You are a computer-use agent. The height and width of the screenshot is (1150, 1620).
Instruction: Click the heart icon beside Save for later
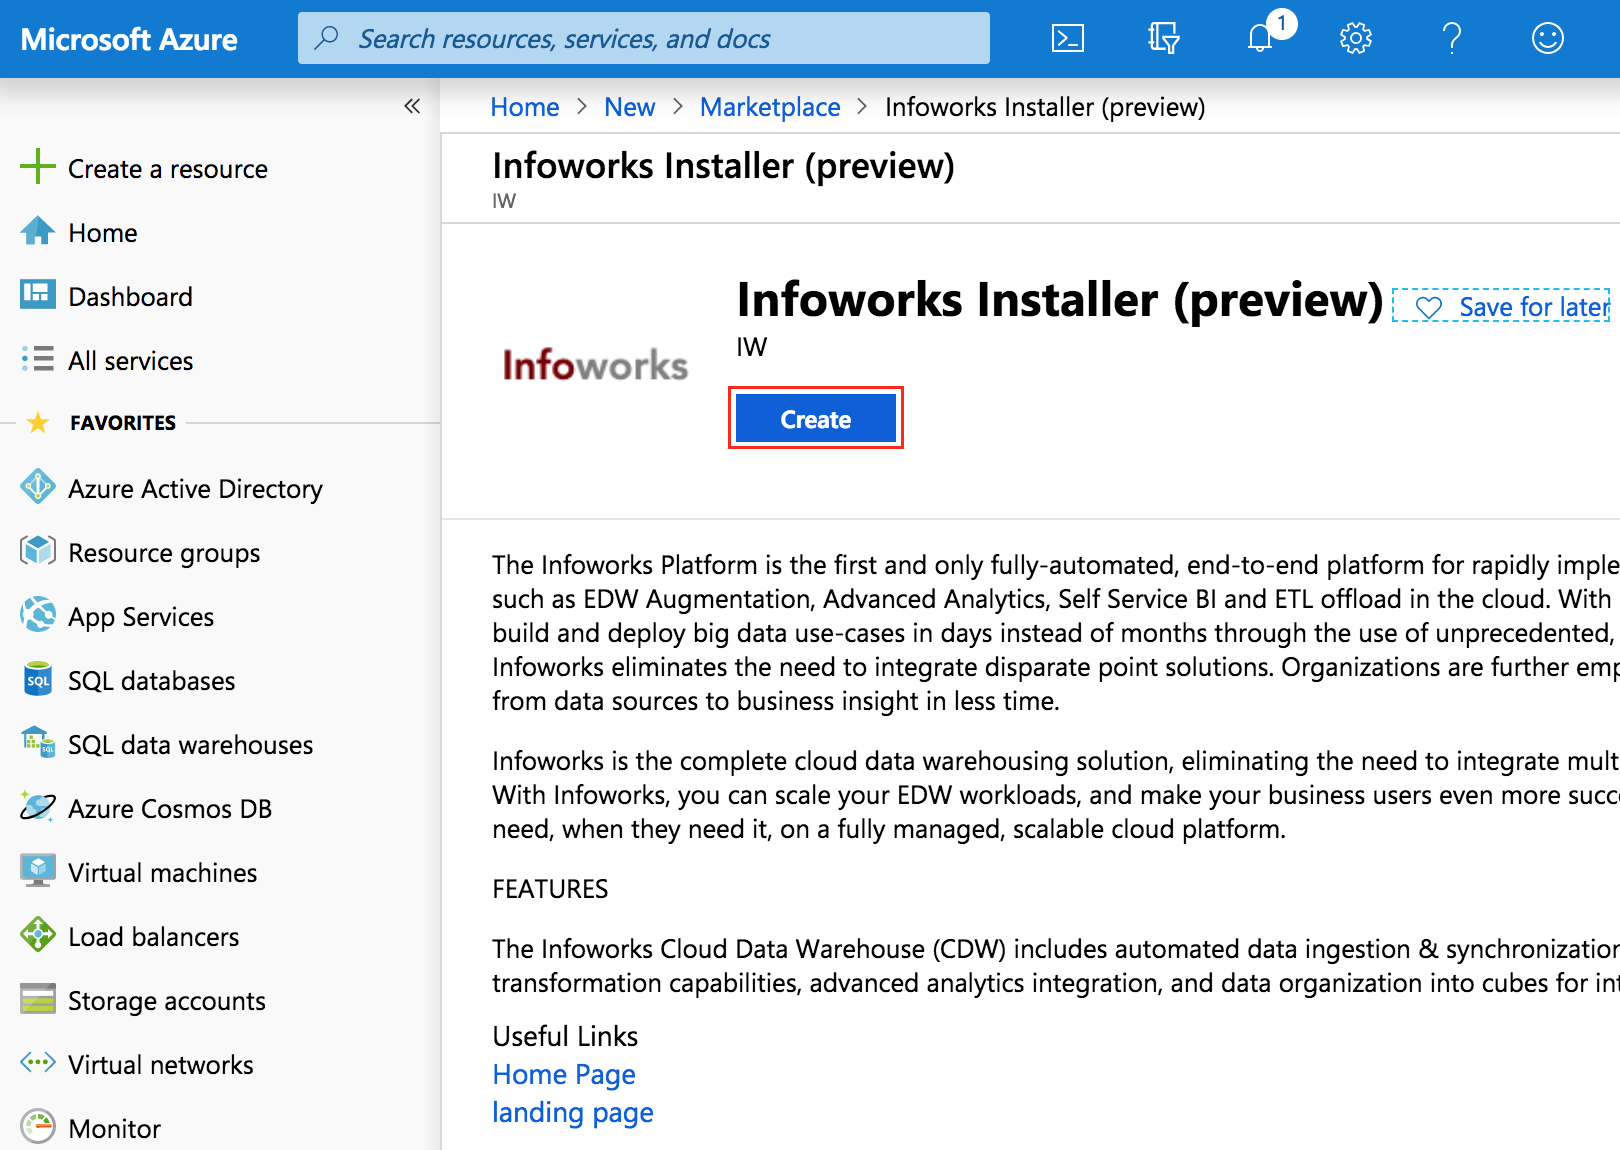pyautogui.click(x=1428, y=308)
